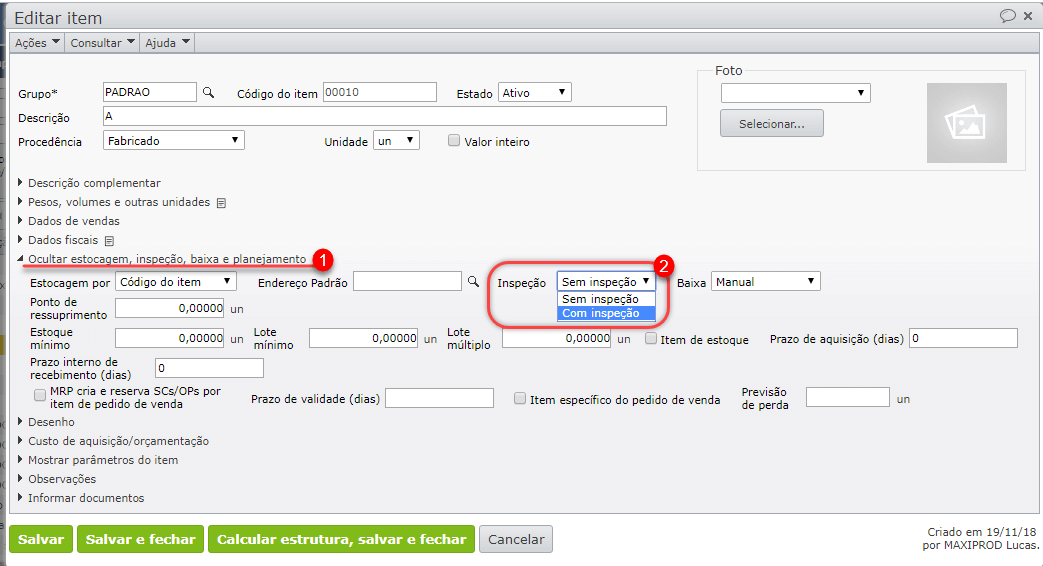Screen dimensions: 1043x566
Task: Check MRP cria e reserva SCs/OPs checkbox
Action: (x=40, y=396)
